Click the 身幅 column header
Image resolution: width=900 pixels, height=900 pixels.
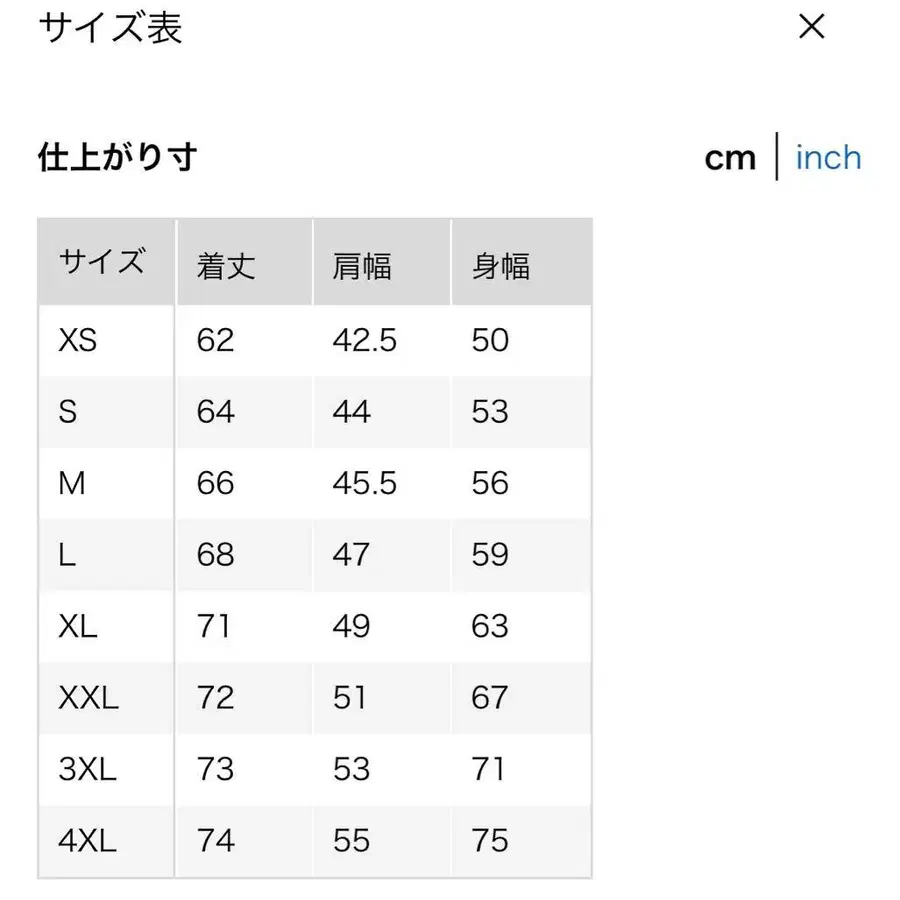click(x=500, y=266)
